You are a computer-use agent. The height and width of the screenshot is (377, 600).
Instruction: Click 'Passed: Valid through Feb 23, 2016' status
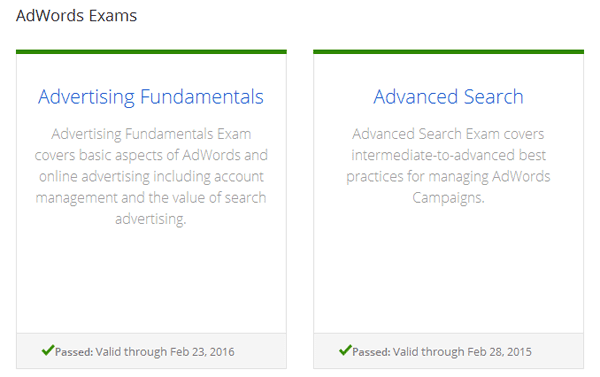[145, 352]
